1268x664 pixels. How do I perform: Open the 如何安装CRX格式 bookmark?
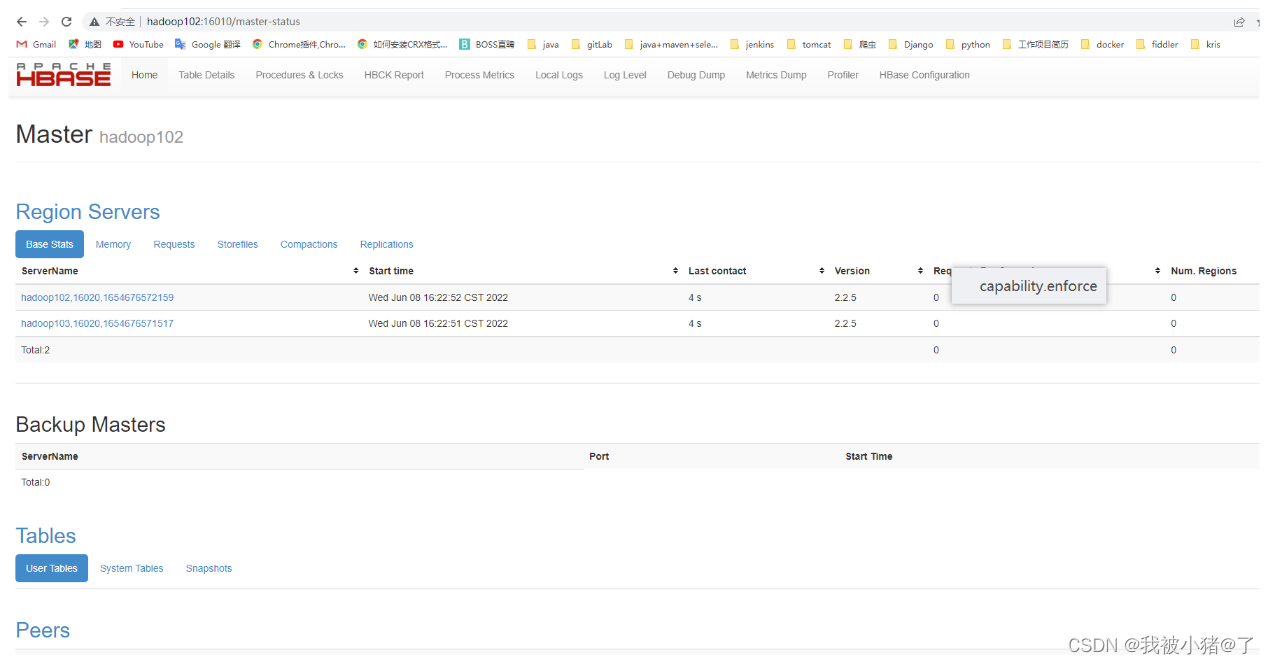click(402, 44)
